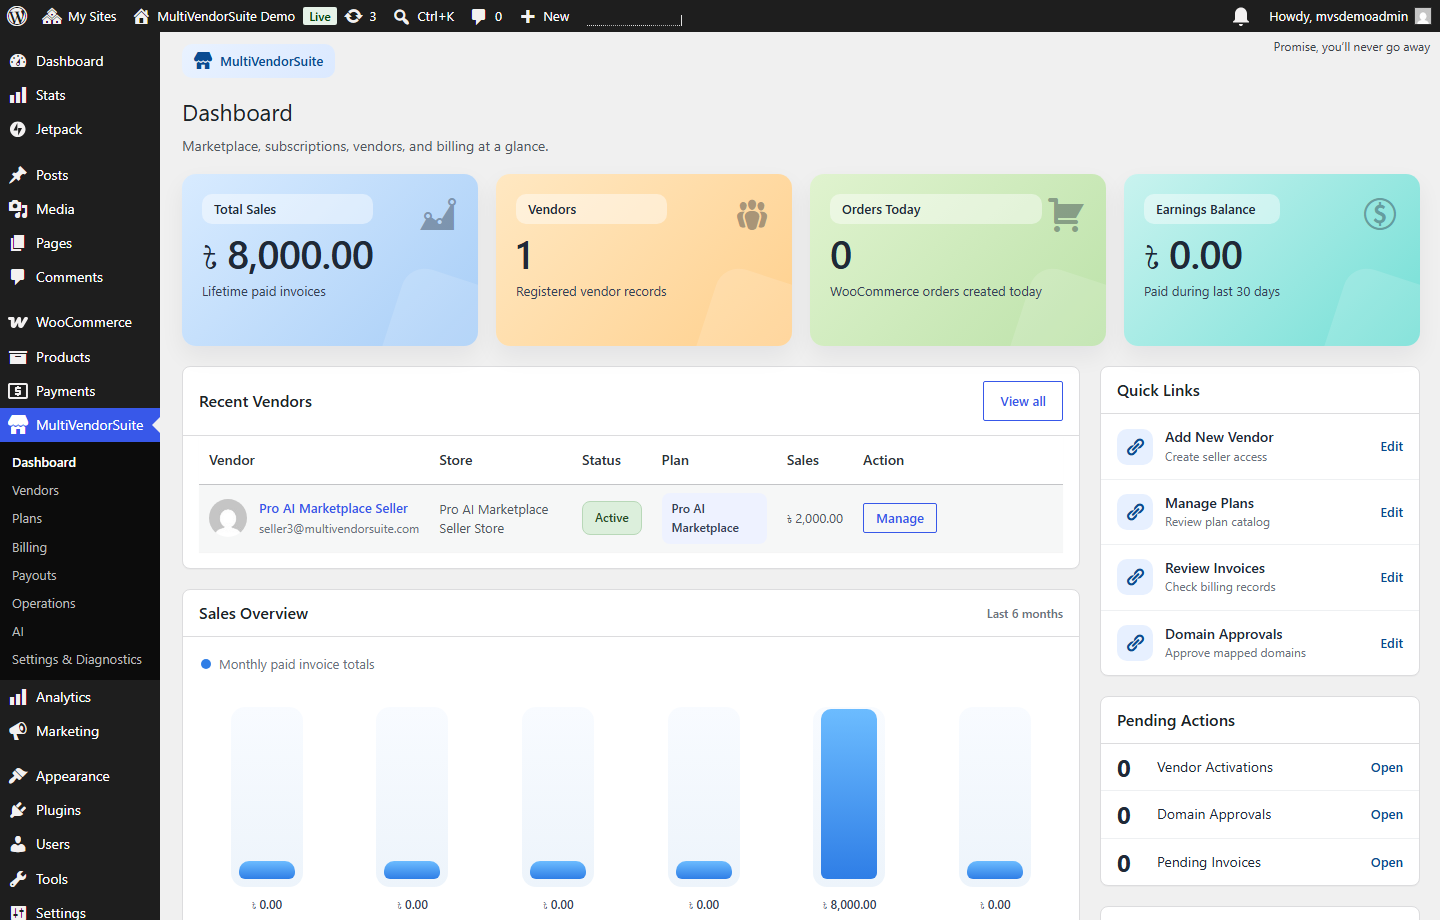Open Vendor Activations pending actions
This screenshot has width=1440, height=920.
click(1387, 767)
